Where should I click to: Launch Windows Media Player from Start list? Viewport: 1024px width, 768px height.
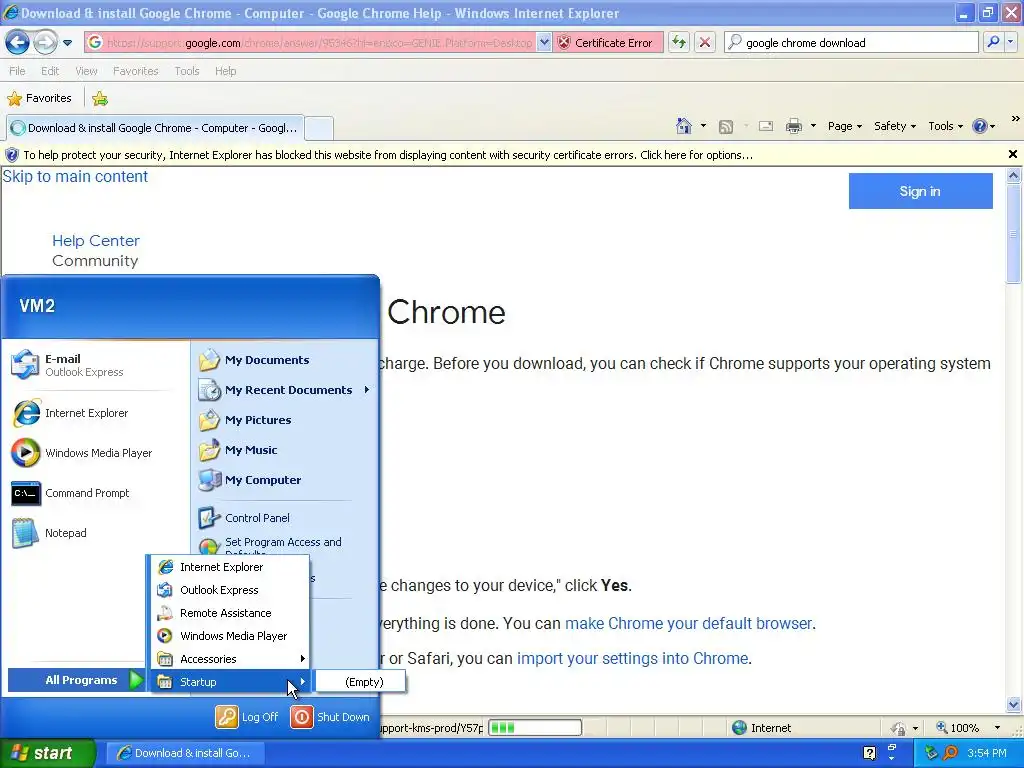(95, 453)
